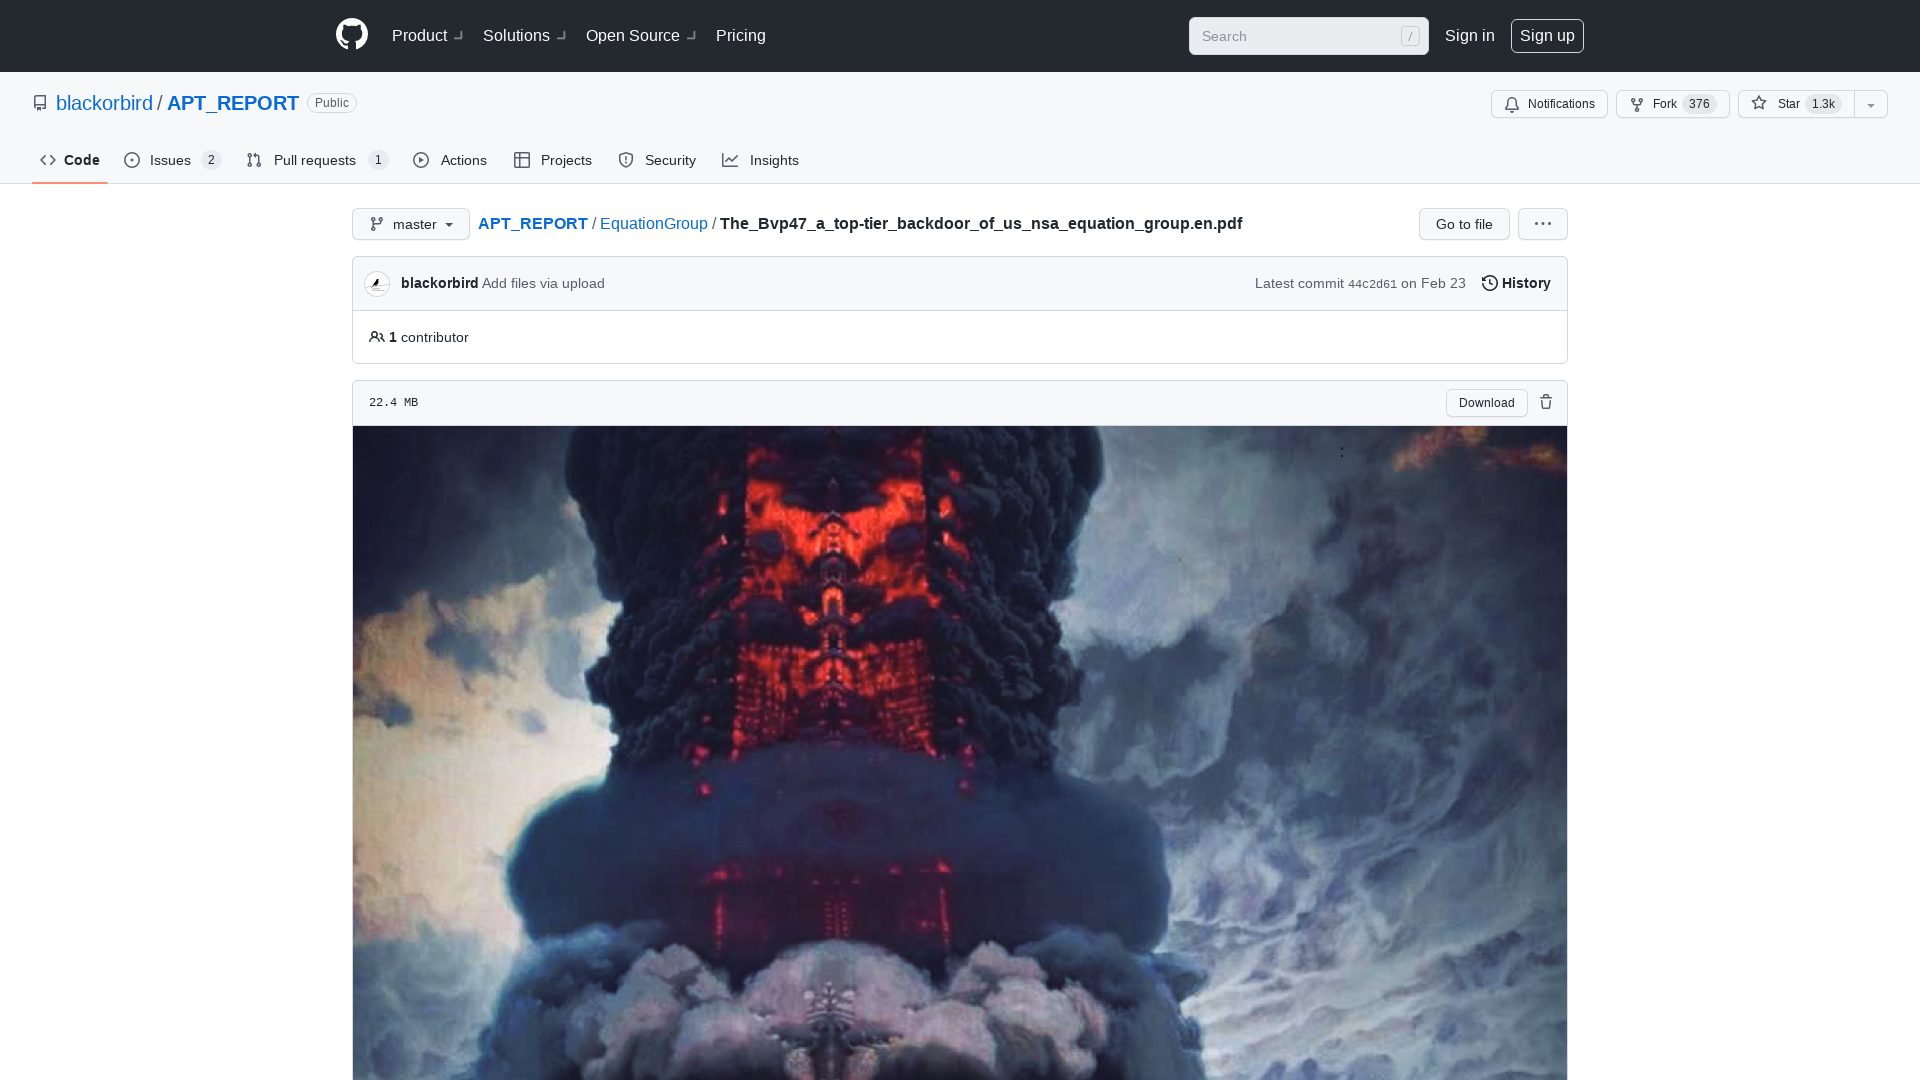1920x1080 pixels.
Task: Click the Public visibility badge
Action: 332,103
